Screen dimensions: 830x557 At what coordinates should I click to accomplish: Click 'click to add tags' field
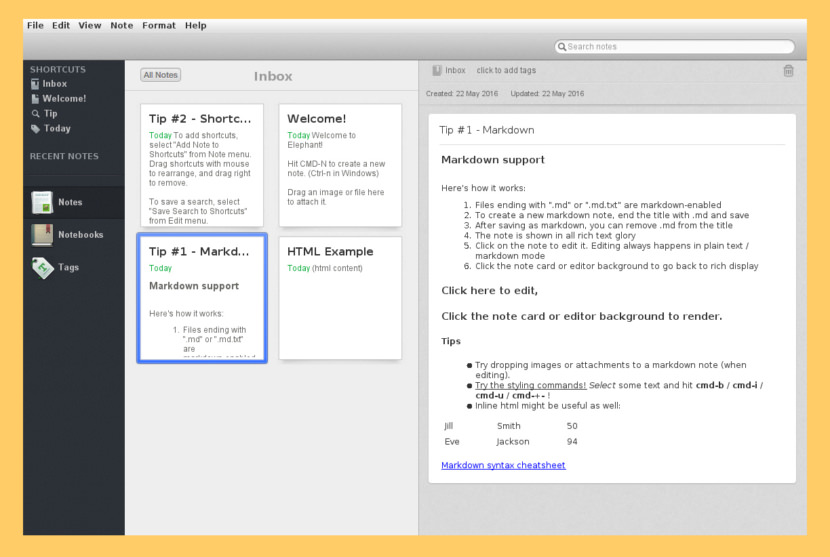[x=506, y=71]
